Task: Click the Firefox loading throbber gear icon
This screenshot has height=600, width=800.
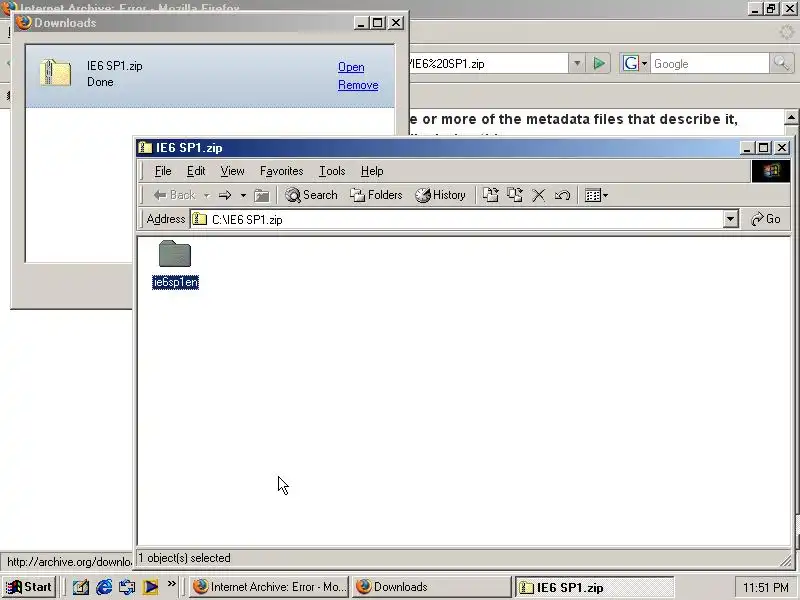Action: click(x=787, y=33)
